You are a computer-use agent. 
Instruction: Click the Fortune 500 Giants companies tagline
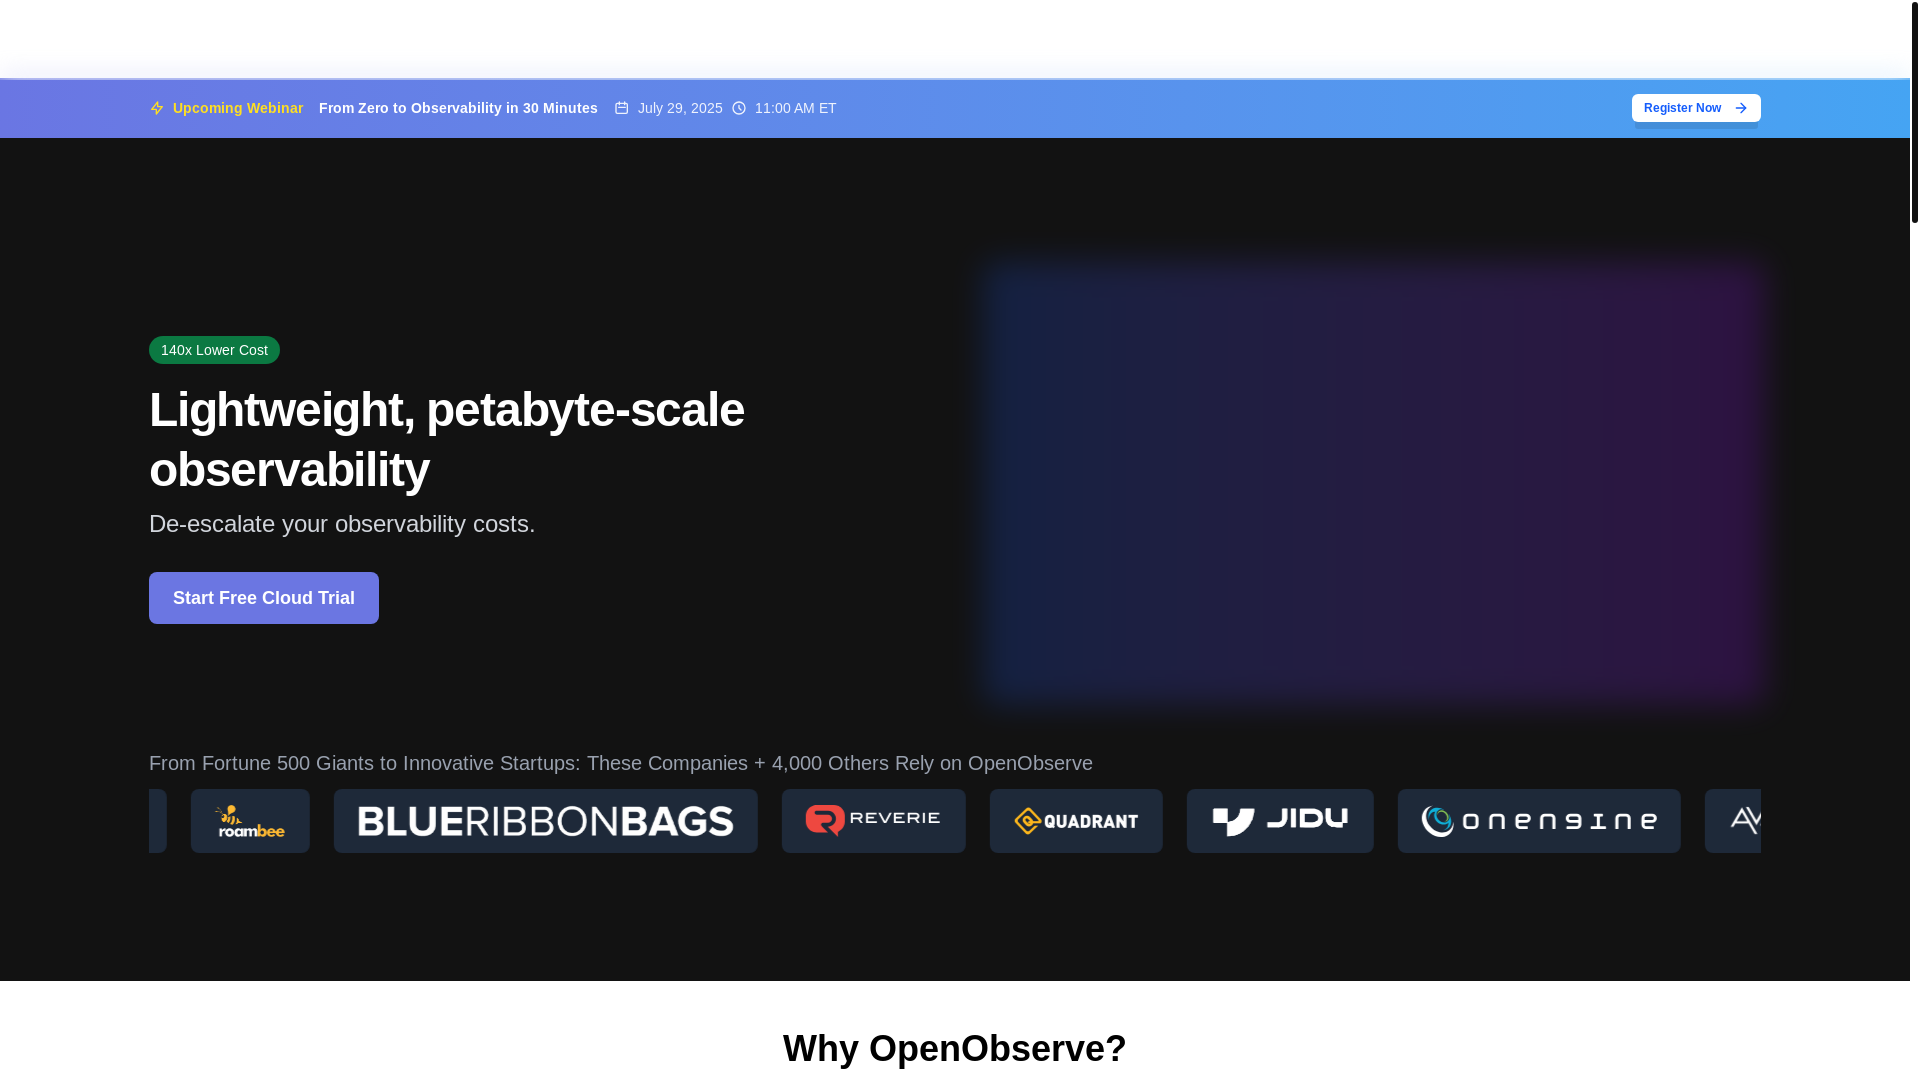point(621,763)
